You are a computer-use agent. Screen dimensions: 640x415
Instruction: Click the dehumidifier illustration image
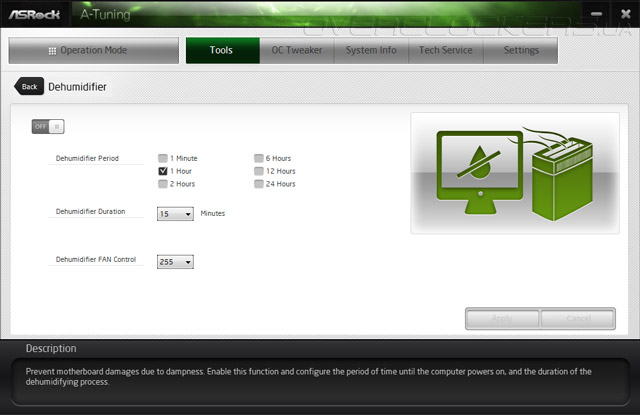click(515, 173)
